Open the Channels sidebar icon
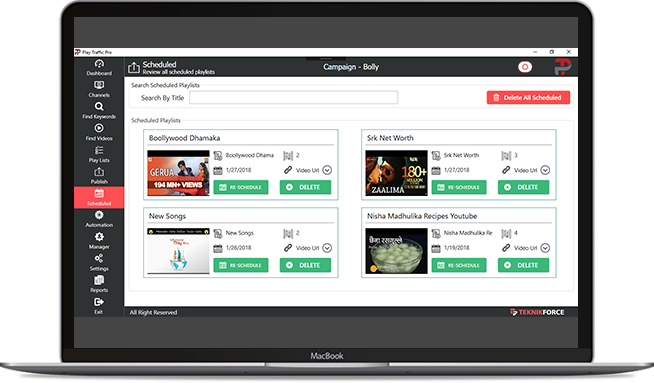 [99, 89]
